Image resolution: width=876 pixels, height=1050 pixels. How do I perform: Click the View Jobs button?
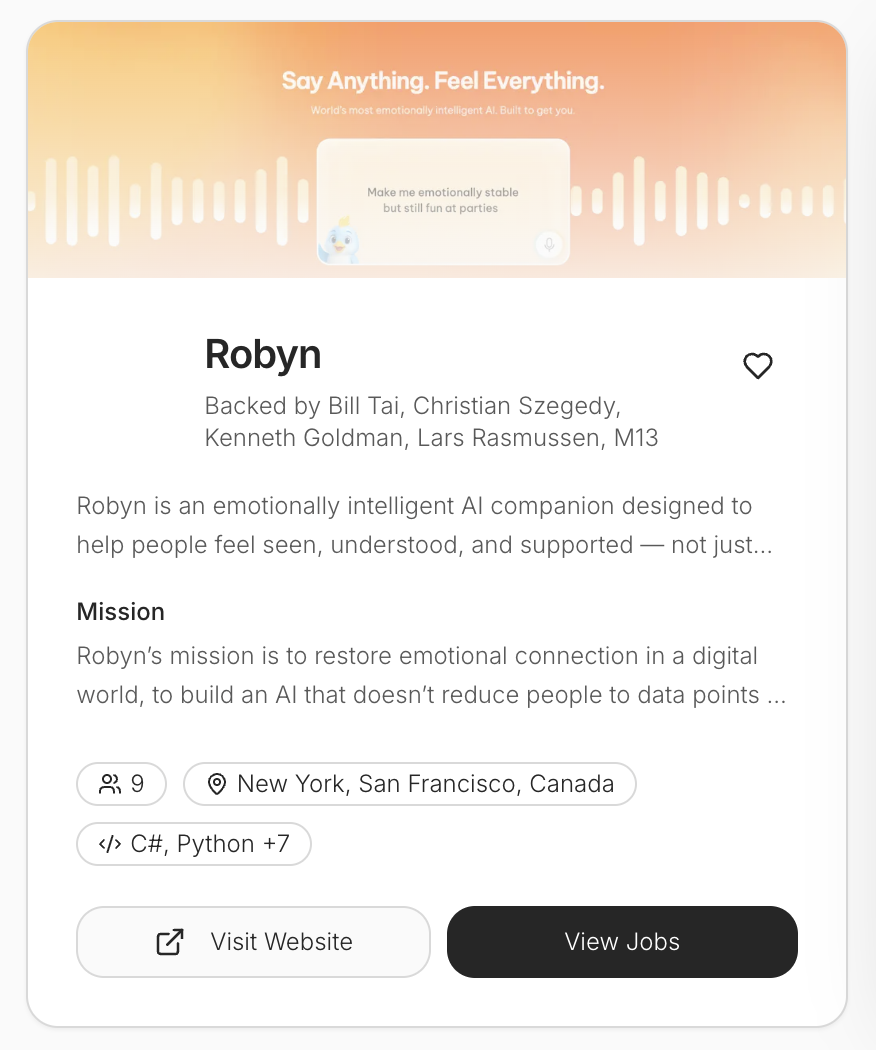pyautogui.click(x=622, y=941)
